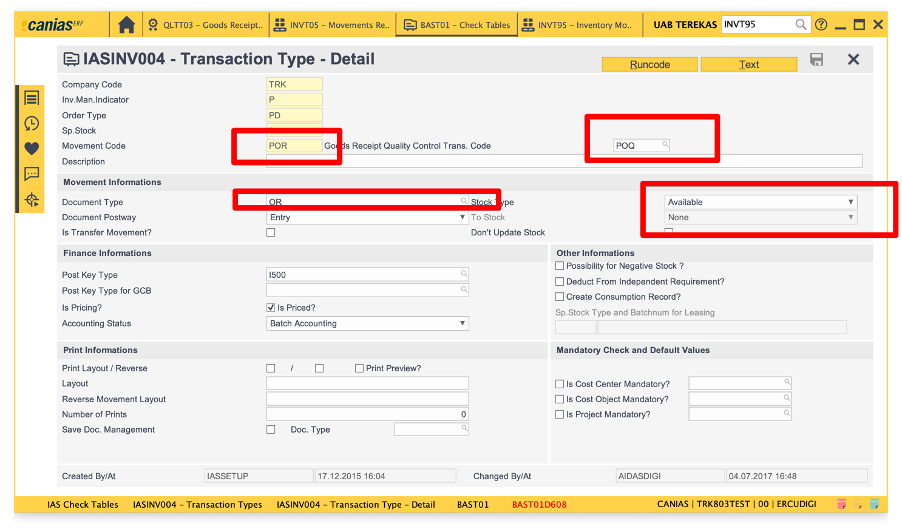Click the Text button
Screen dimensions: 902x530
[748, 64]
